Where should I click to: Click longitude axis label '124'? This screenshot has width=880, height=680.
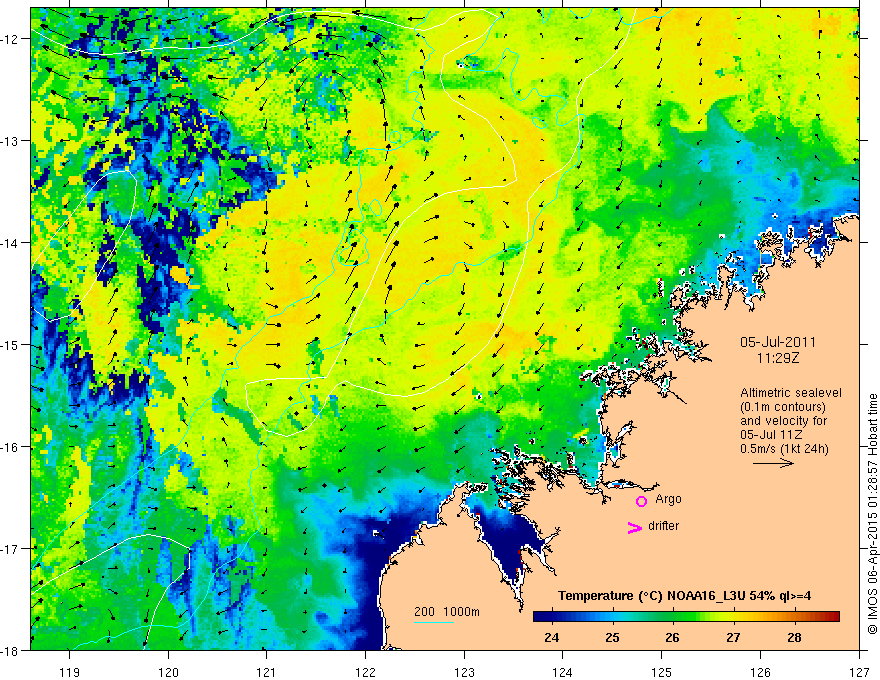(563, 672)
